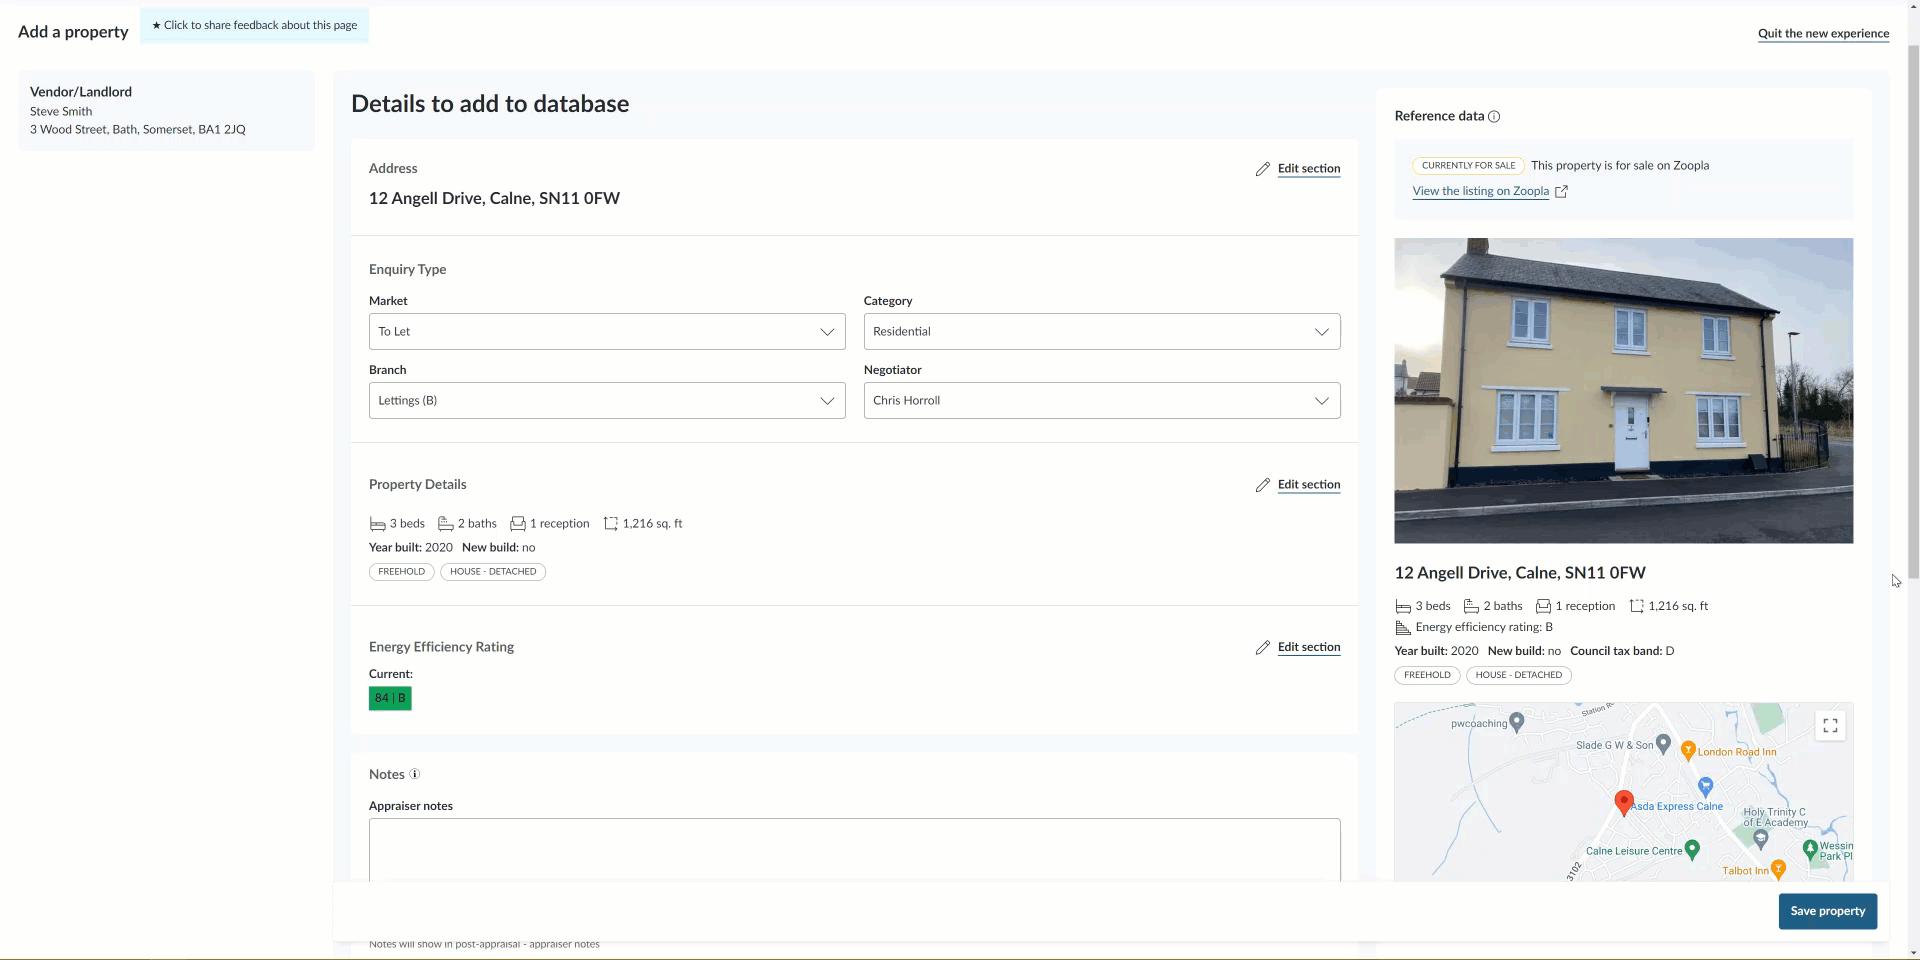1920x960 pixels.
Task: Click the Asda Express Calne shopping marker
Action: (1706, 787)
